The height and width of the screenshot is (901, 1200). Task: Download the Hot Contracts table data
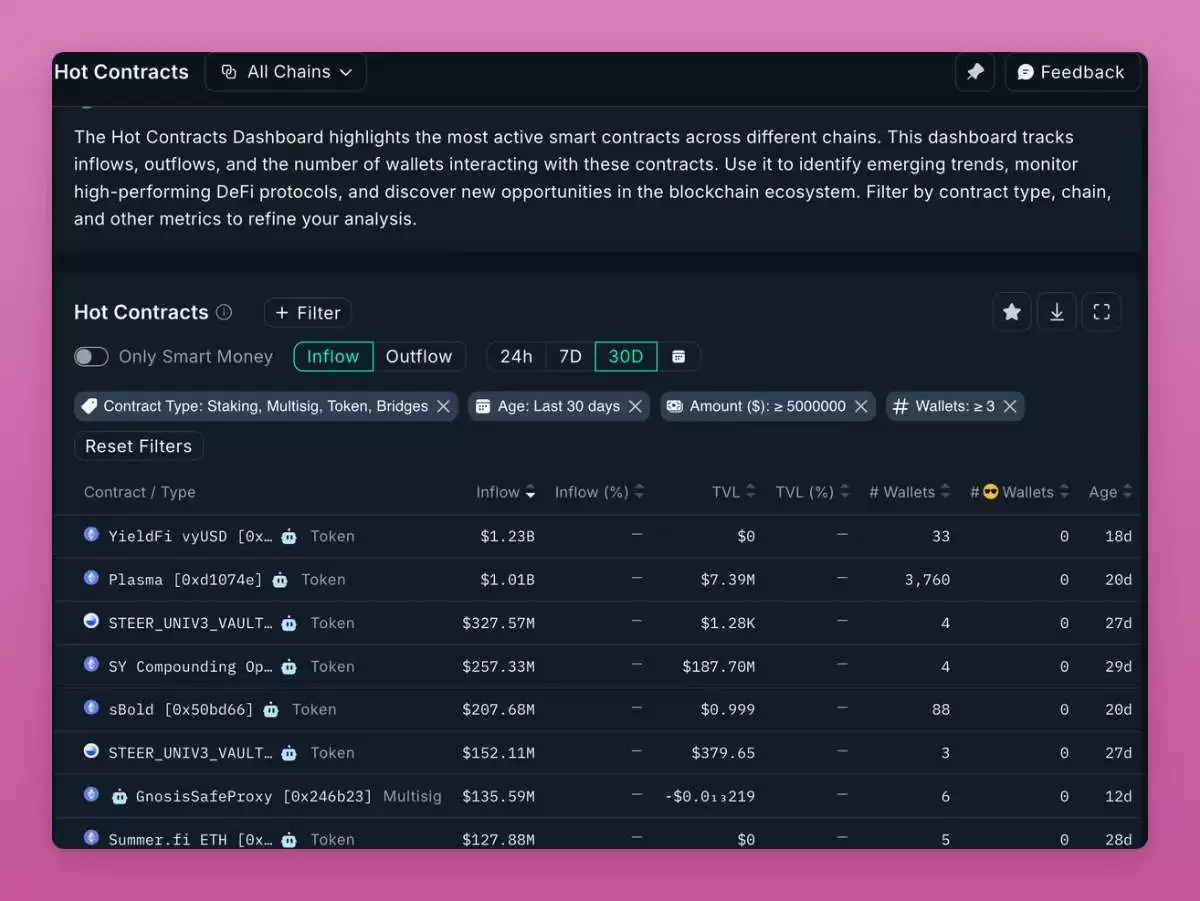click(x=1057, y=312)
